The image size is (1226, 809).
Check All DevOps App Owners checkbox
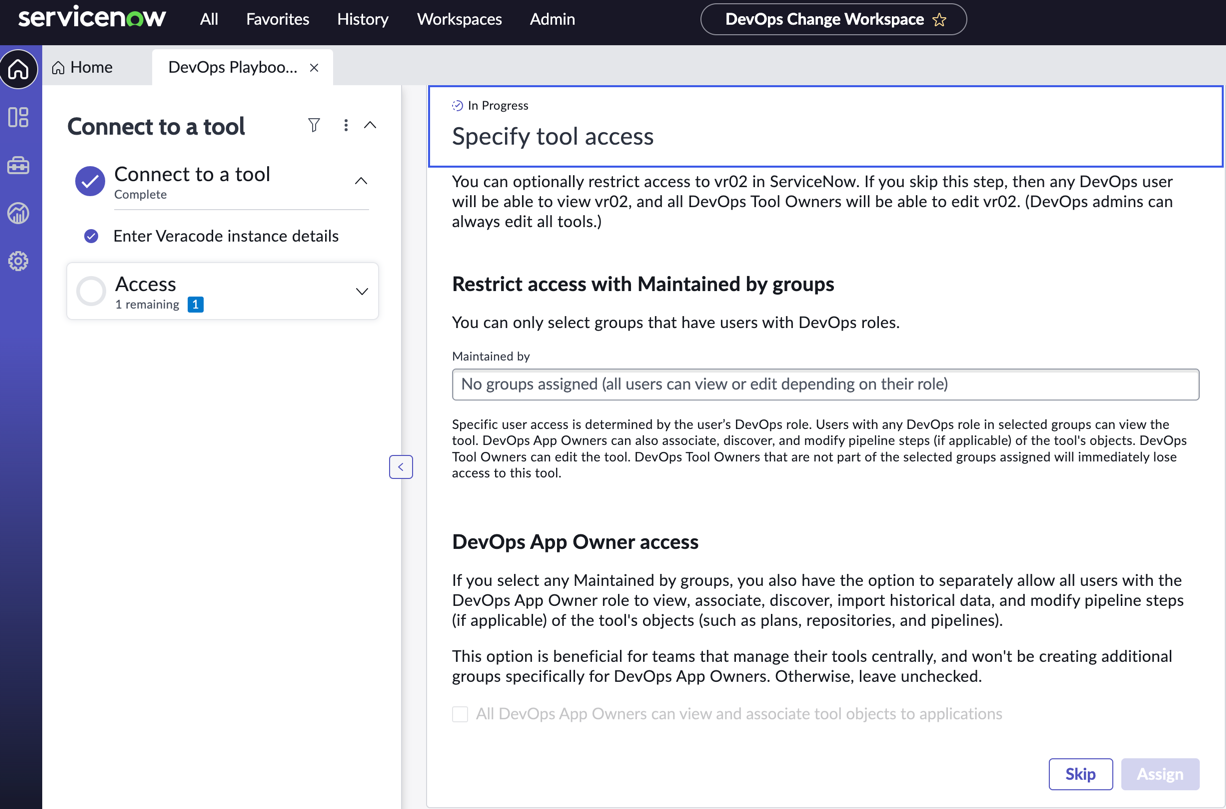coord(460,714)
